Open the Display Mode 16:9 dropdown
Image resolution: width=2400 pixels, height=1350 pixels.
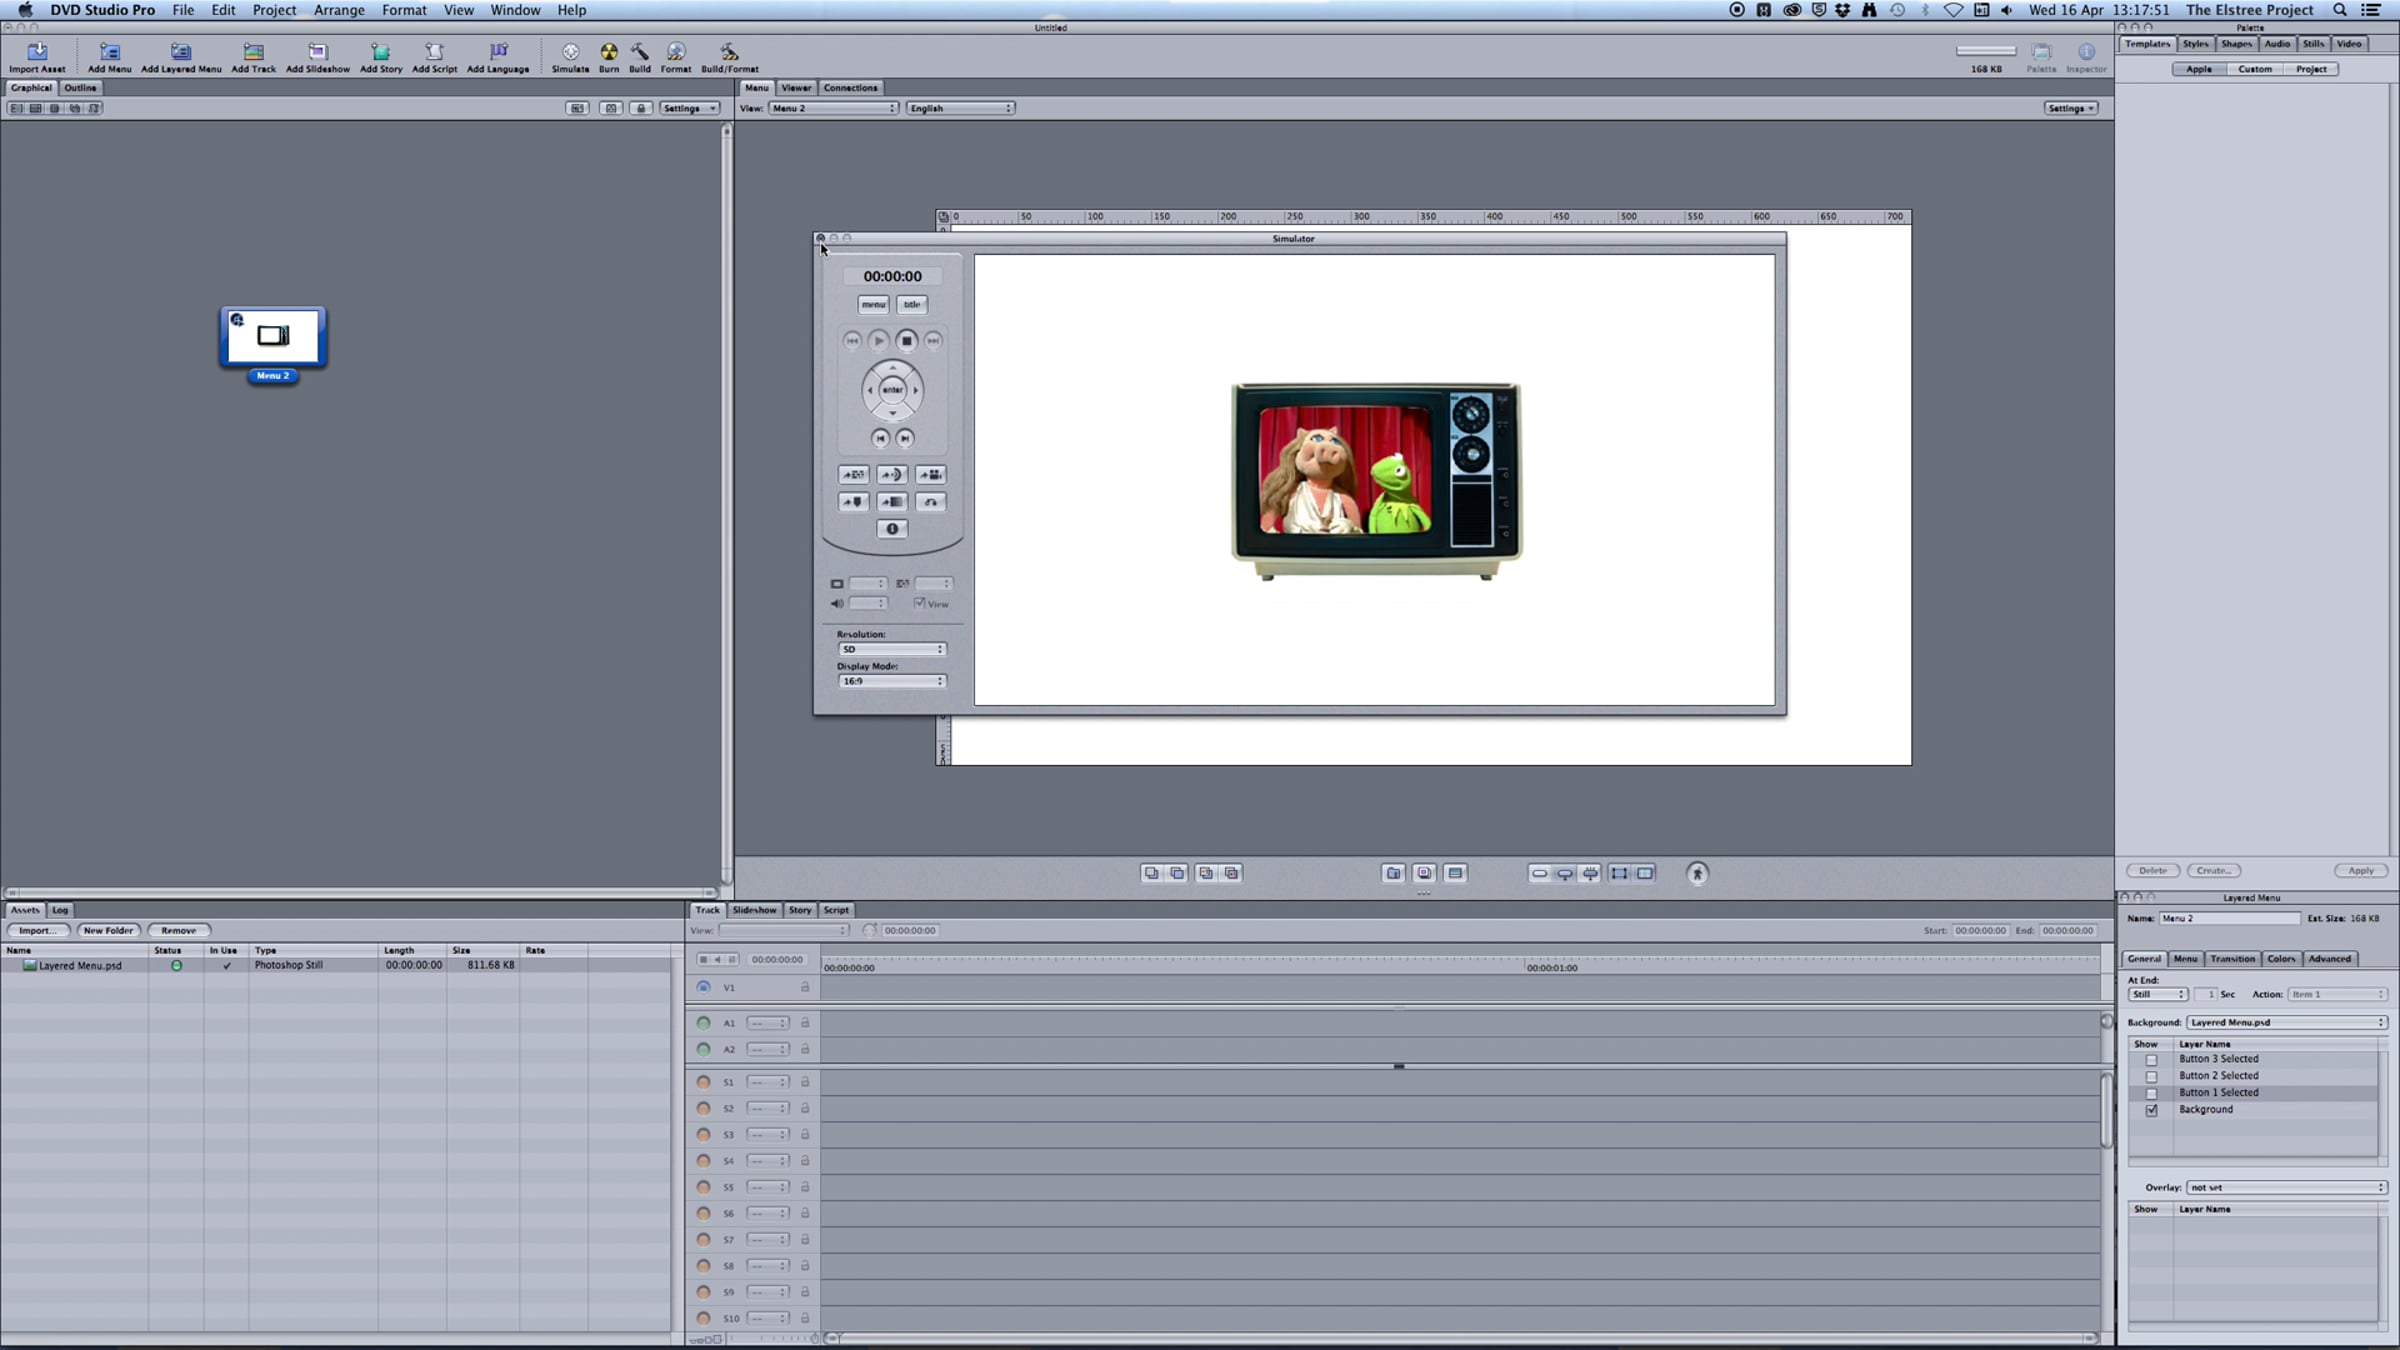point(891,681)
